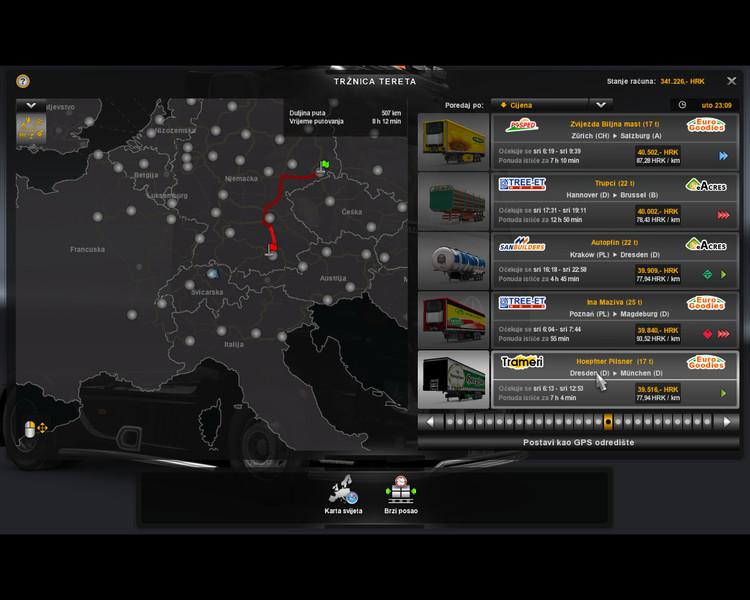The height and width of the screenshot is (600, 750).
Task: Click the mouse pan hint icon
Action: 35,428
